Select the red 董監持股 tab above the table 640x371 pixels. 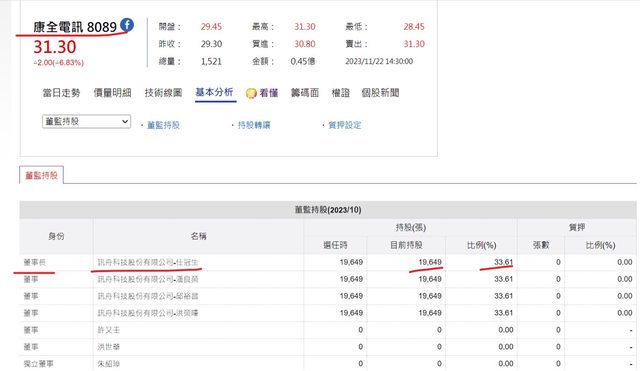pos(42,175)
